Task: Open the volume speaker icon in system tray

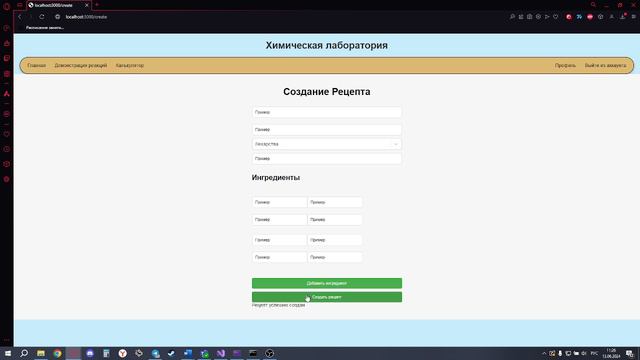Action: click(584, 353)
